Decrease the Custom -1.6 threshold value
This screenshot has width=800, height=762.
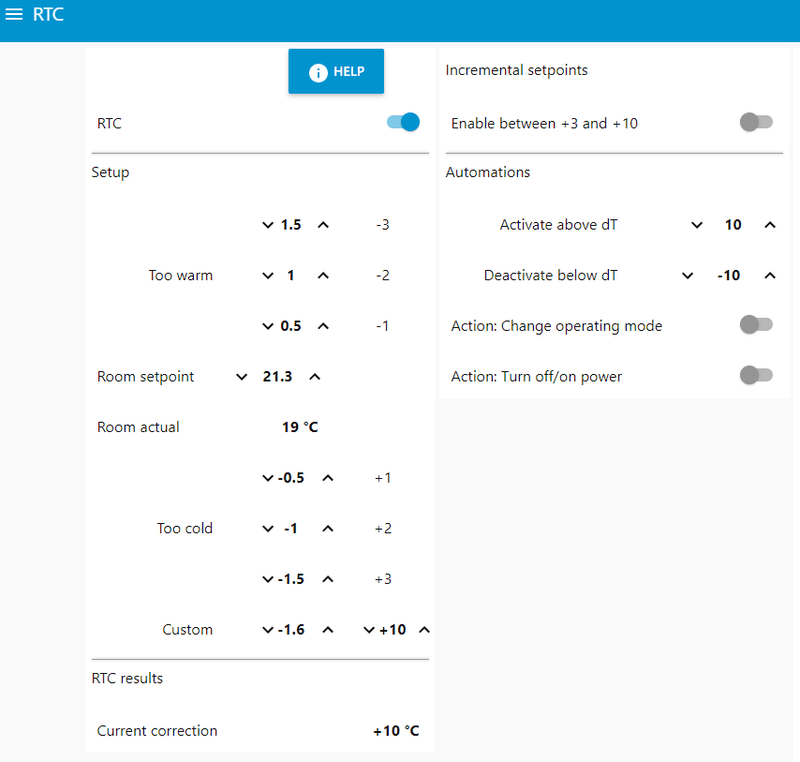point(267,630)
